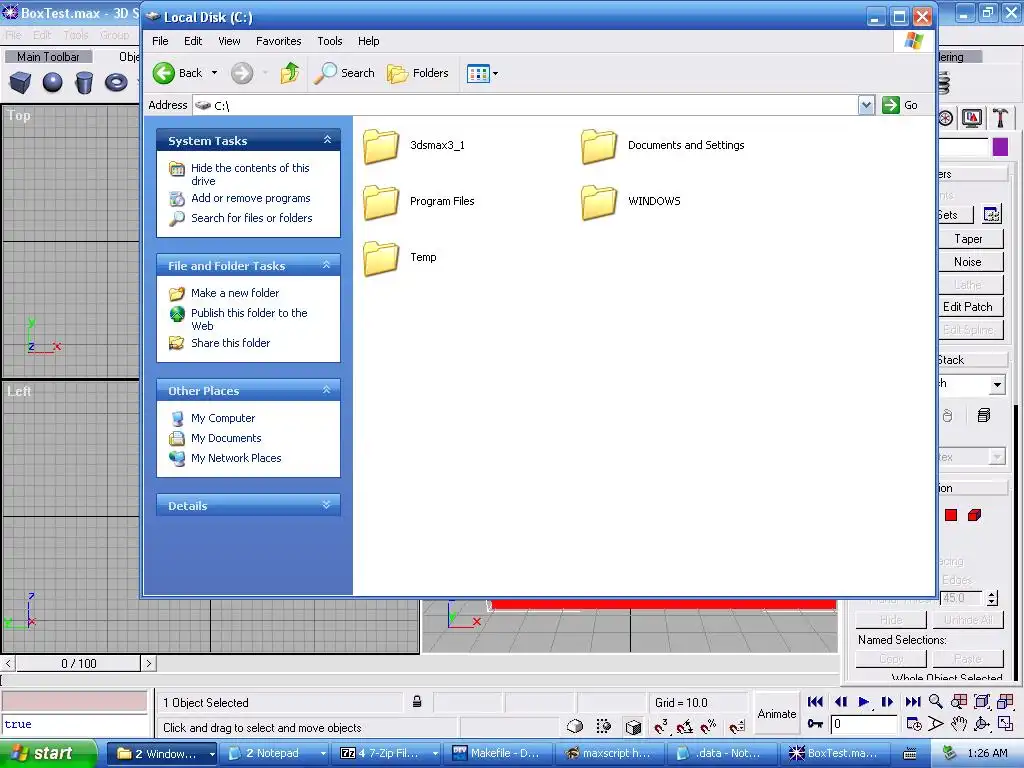The image size is (1024, 768).
Task: Click Add or remove programs link
Action: coord(251,198)
